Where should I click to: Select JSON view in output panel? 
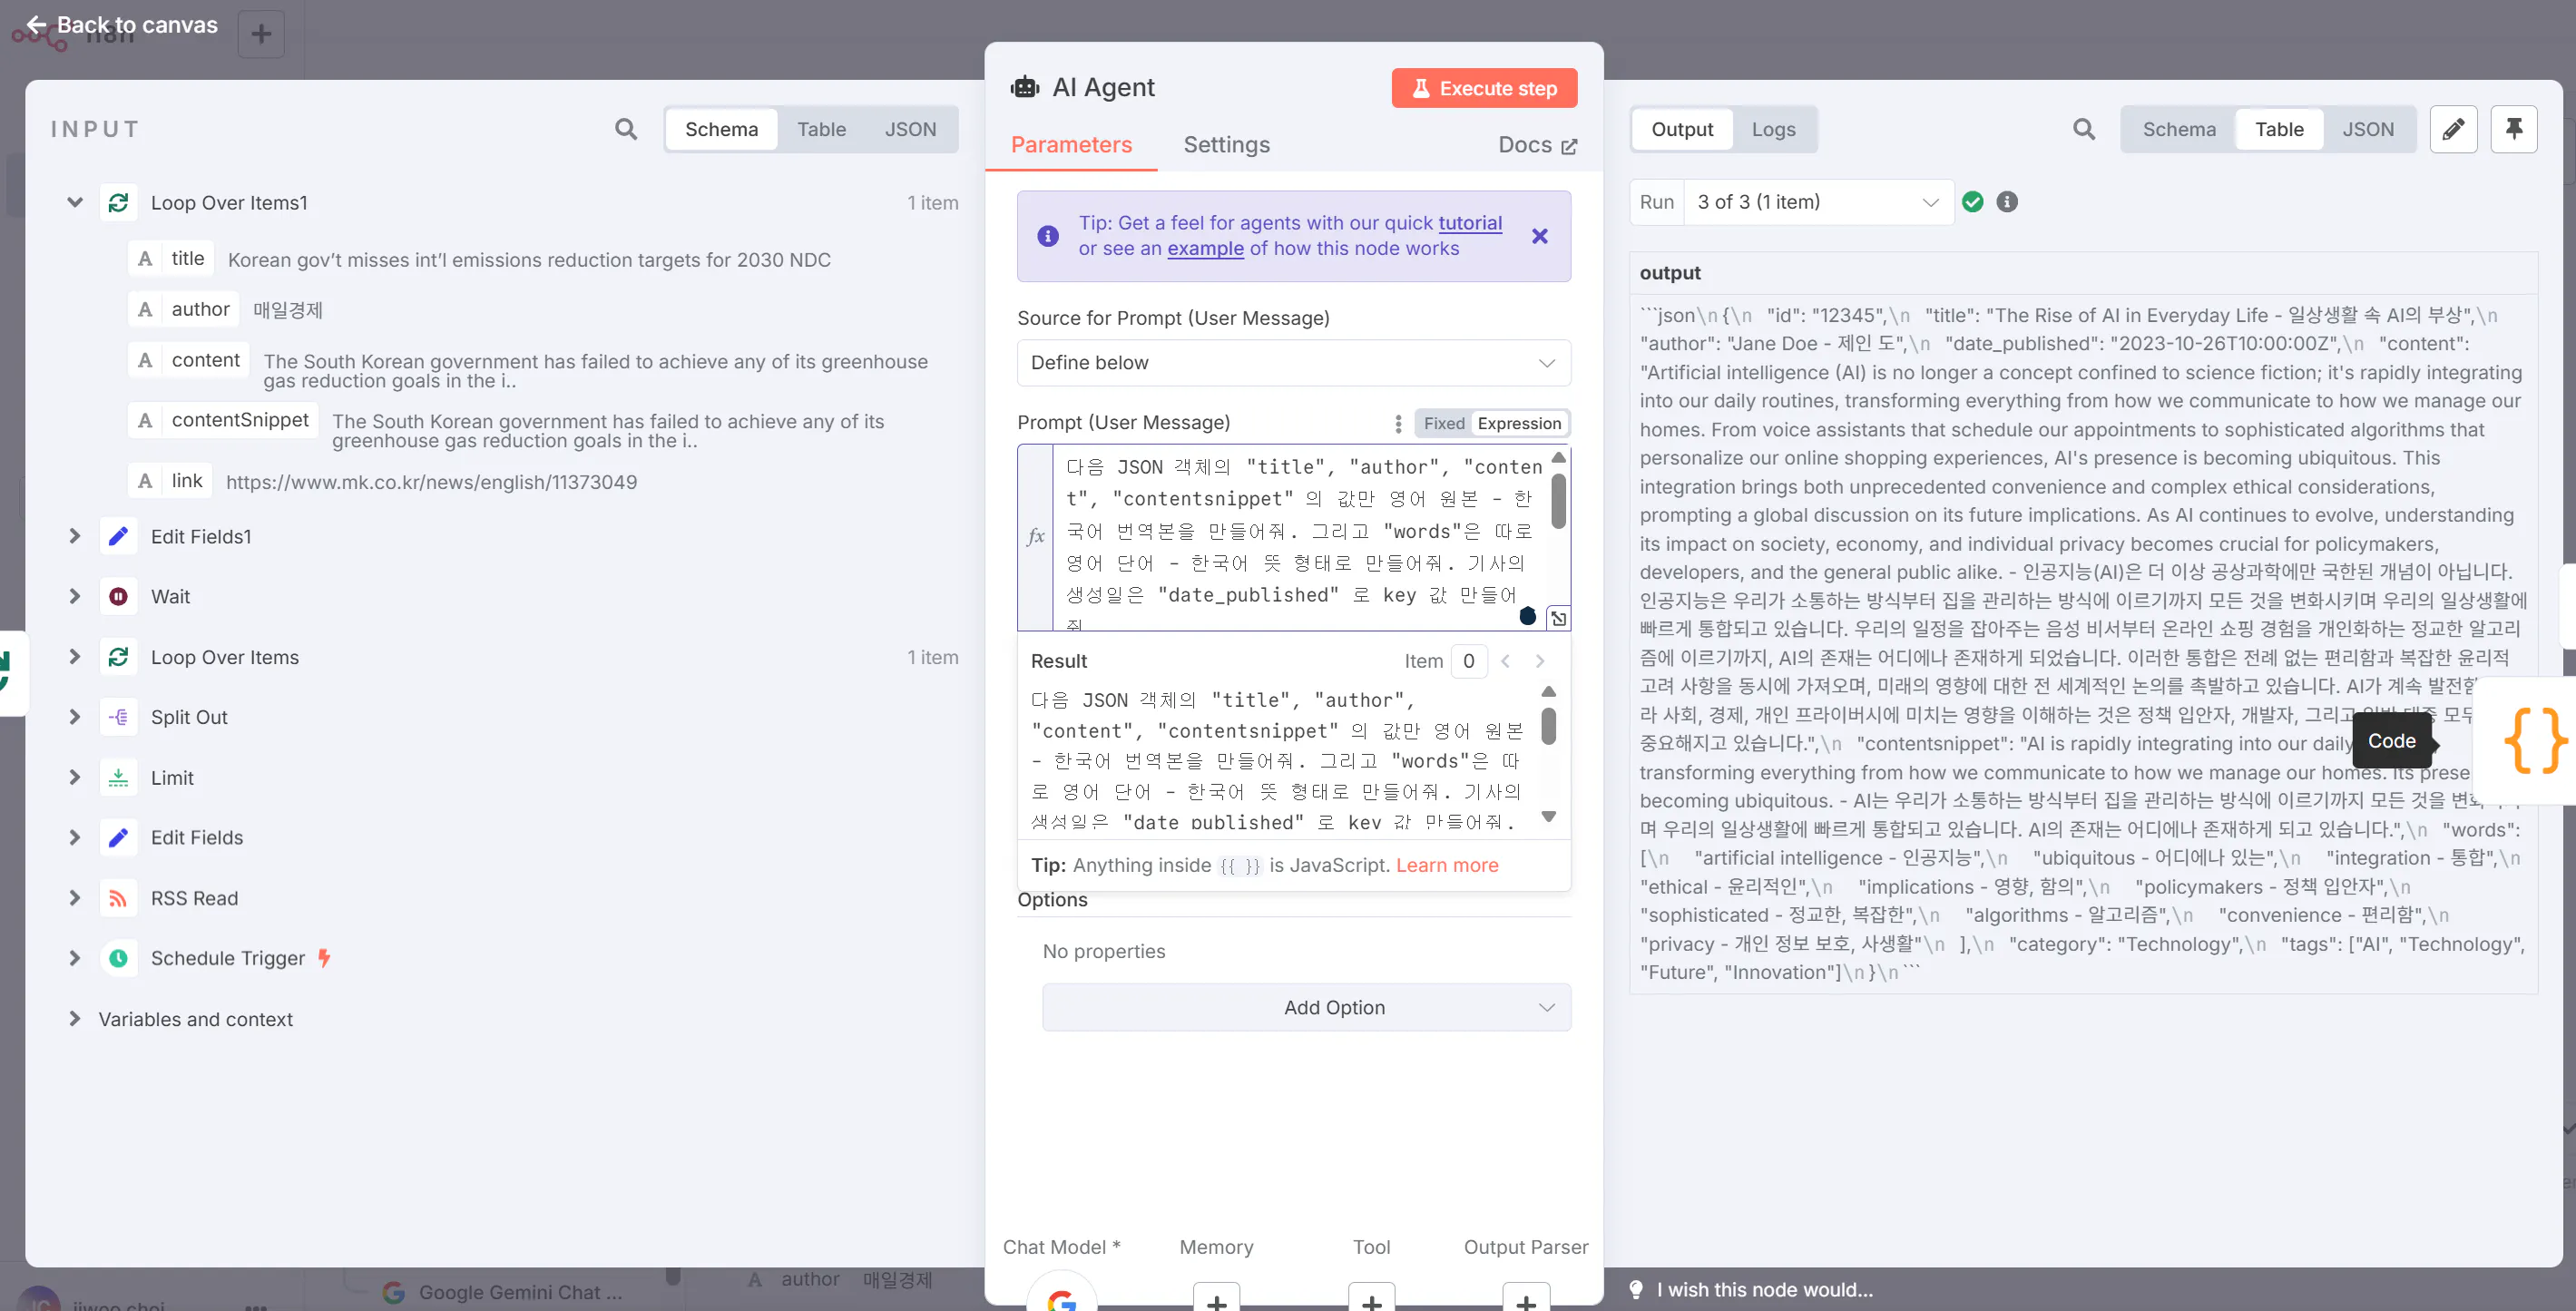pyautogui.click(x=2367, y=129)
